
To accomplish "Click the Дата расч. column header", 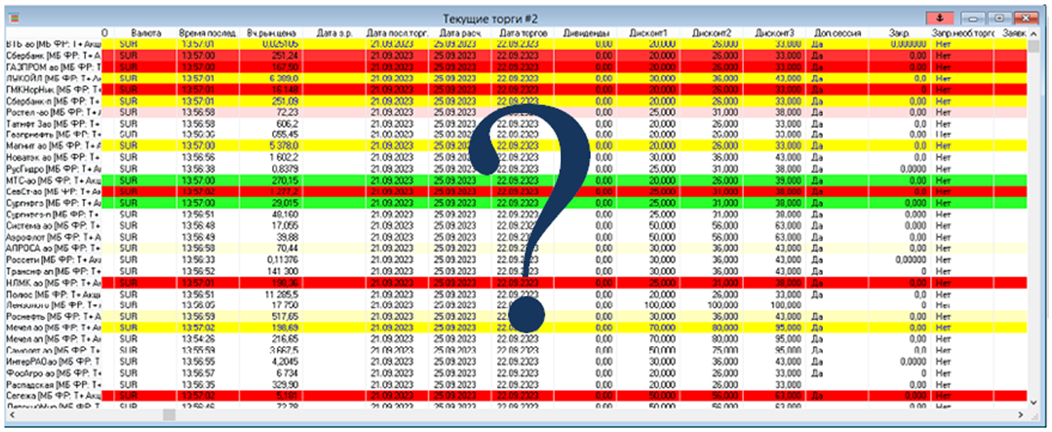I will click(460, 32).
